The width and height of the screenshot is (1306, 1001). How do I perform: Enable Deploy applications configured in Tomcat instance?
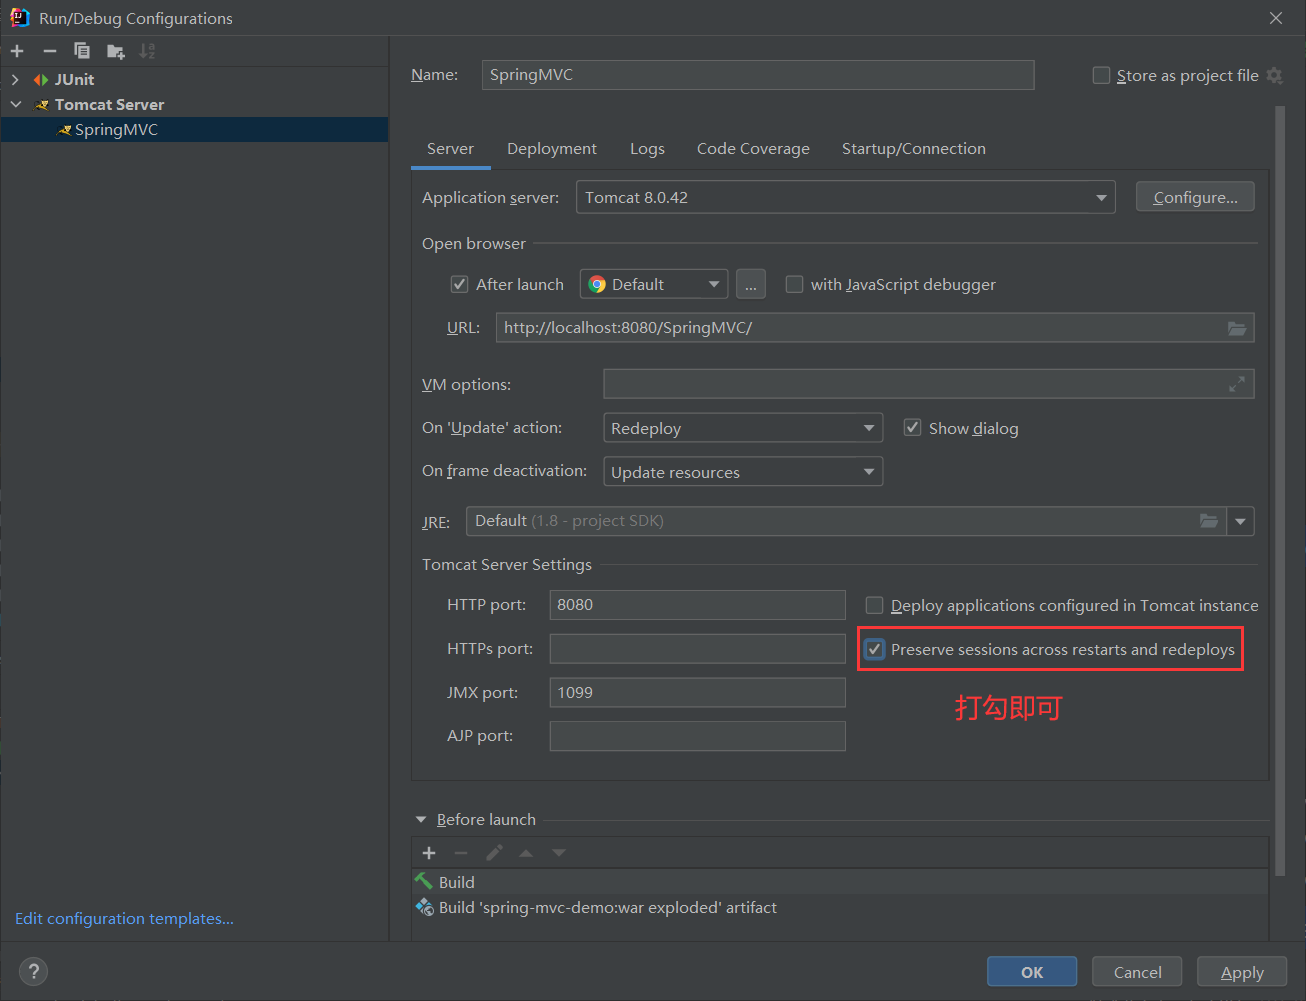click(x=874, y=605)
